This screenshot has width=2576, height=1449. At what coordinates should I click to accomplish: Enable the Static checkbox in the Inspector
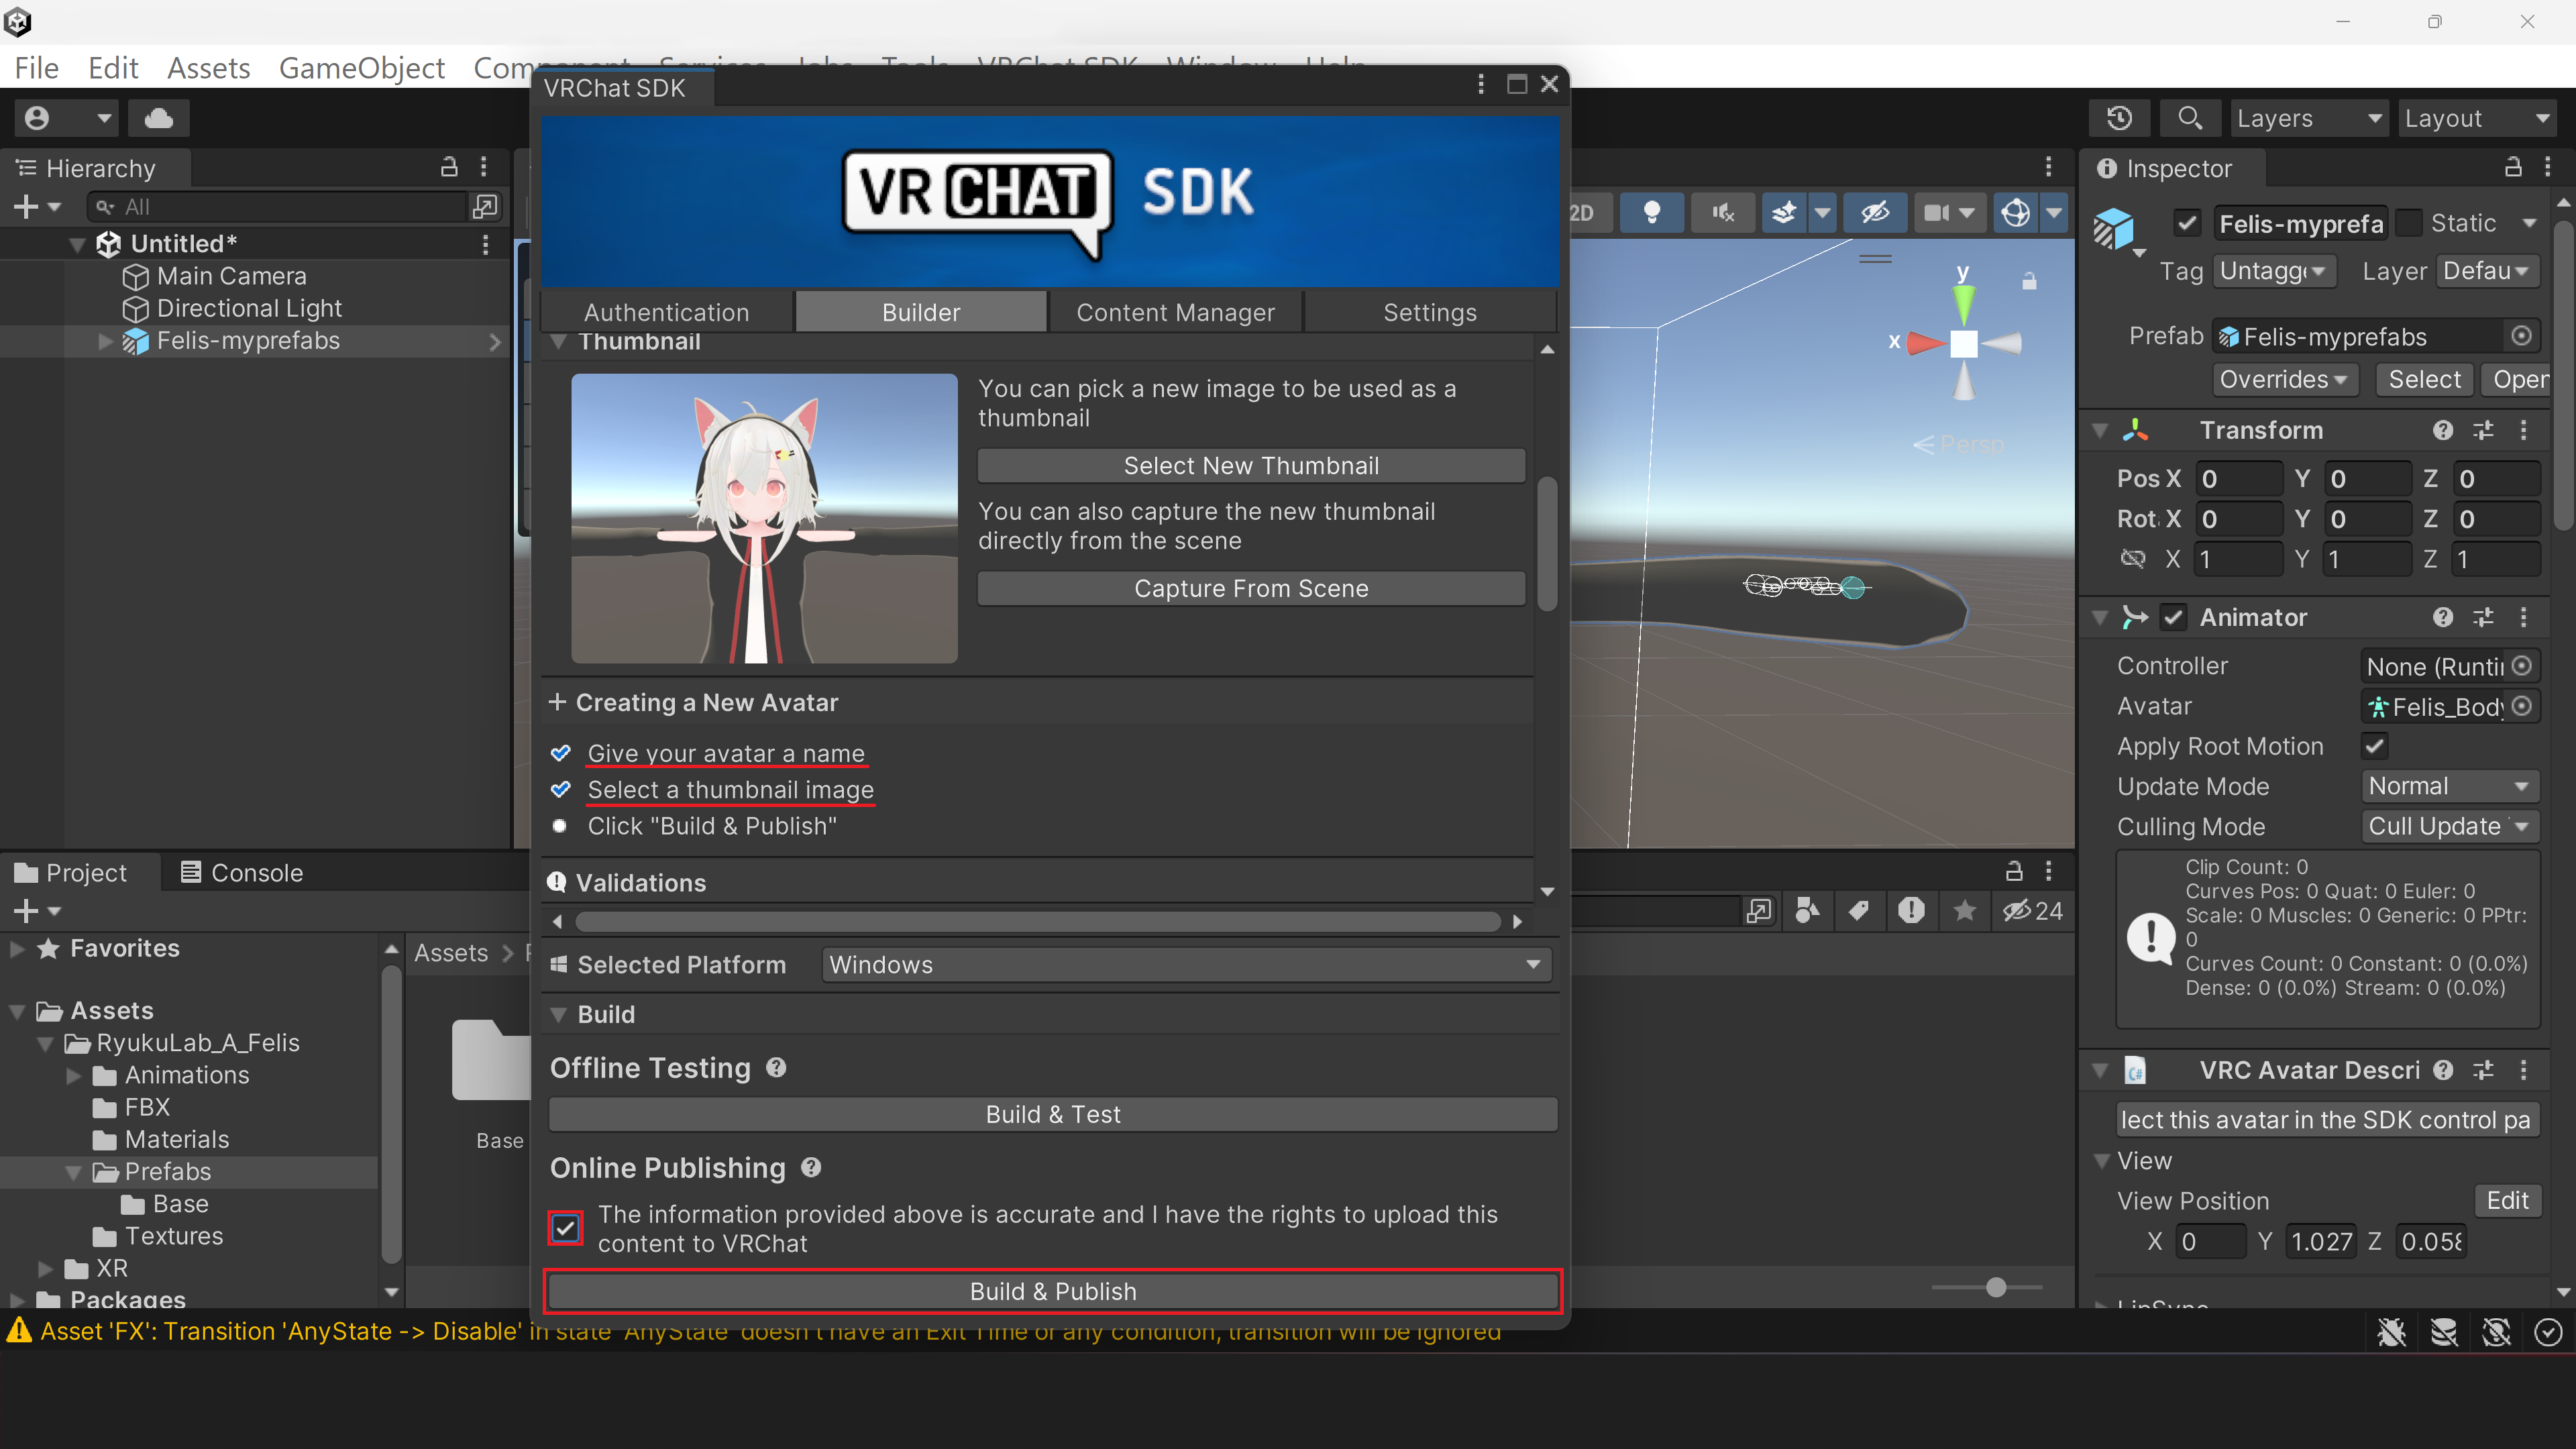2410,223
